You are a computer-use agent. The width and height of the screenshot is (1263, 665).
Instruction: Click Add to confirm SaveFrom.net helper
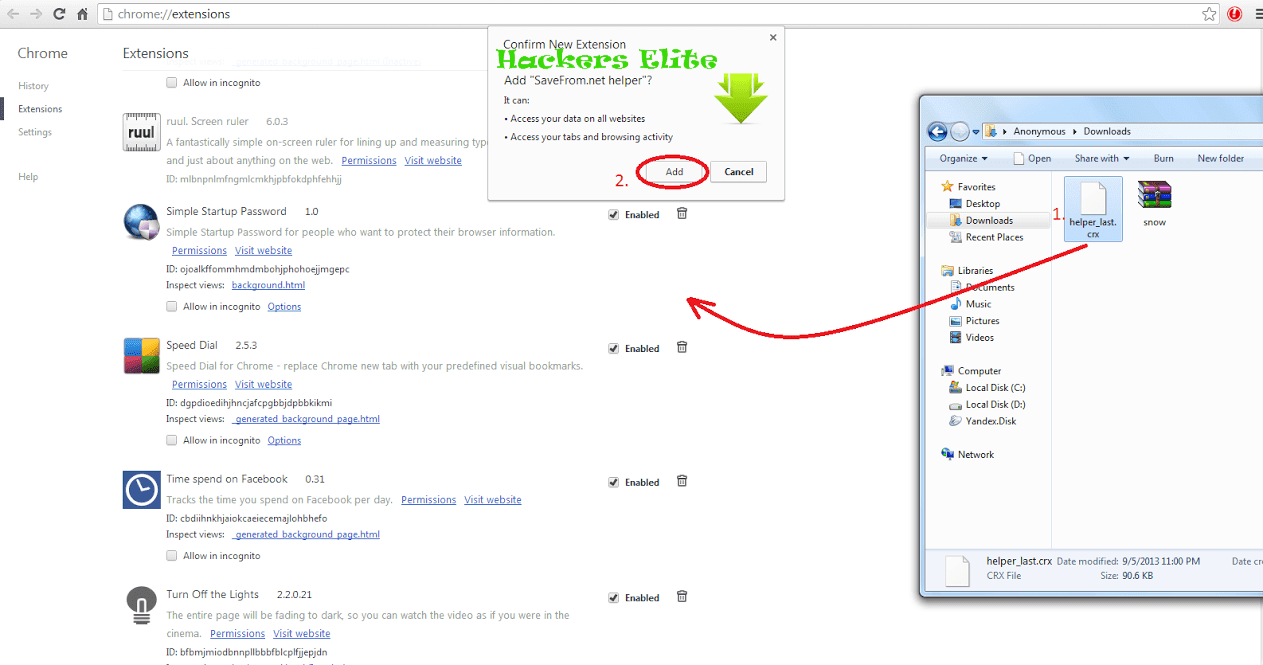[x=674, y=172]
